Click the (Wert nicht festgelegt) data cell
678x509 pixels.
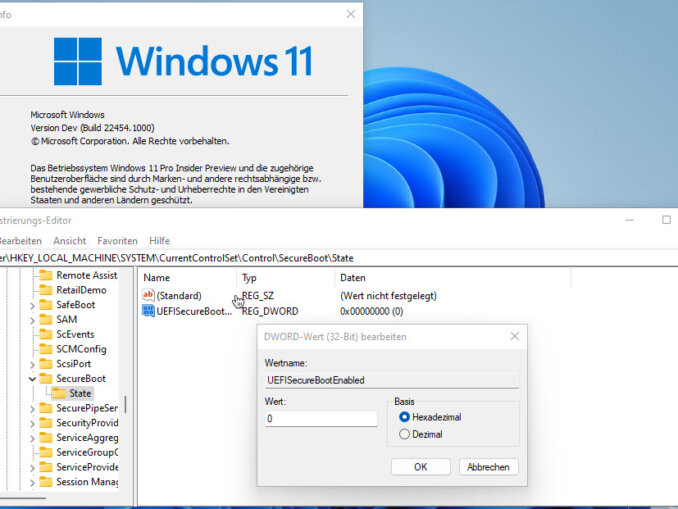[388, 295]
